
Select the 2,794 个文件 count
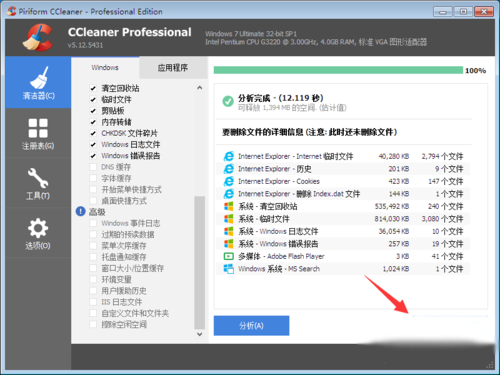click(x=442, y=156)
